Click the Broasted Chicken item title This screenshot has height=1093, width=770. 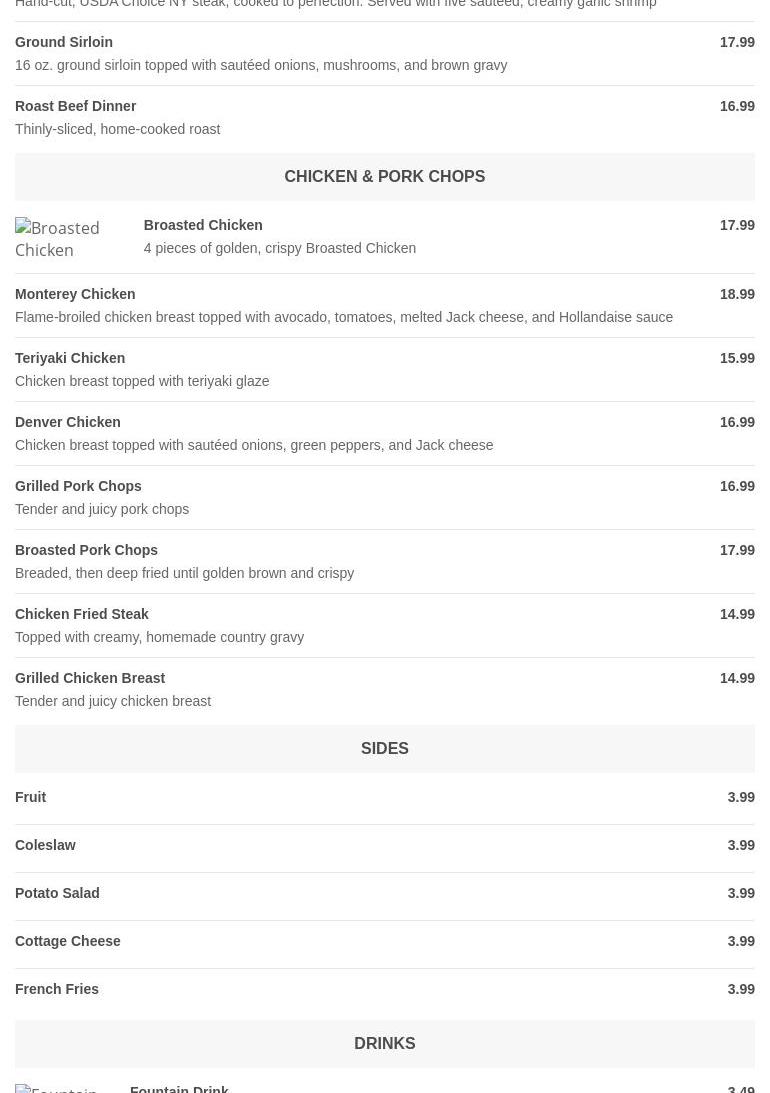(203, 226)
